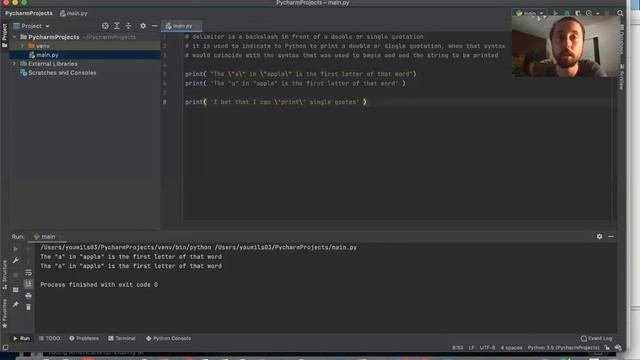This screenshot has width=640, height=360.
Task: Open the Problems tool window
Action: (84, 338)
